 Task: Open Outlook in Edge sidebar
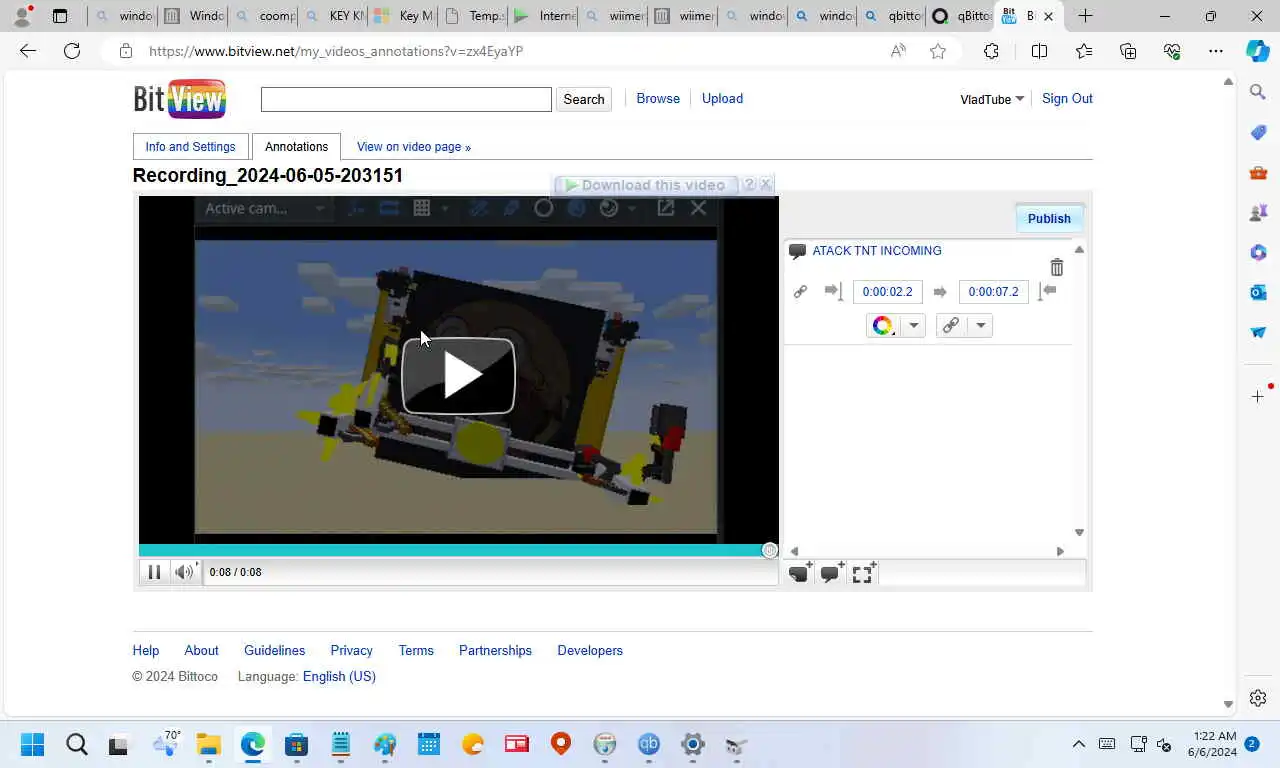click(1258, 292)
